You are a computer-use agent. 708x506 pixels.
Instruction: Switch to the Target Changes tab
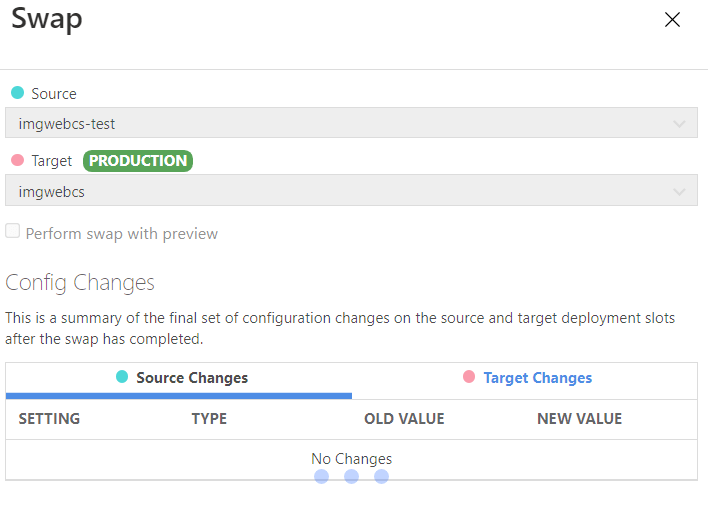pyautogui.click(x=537, y=378)
